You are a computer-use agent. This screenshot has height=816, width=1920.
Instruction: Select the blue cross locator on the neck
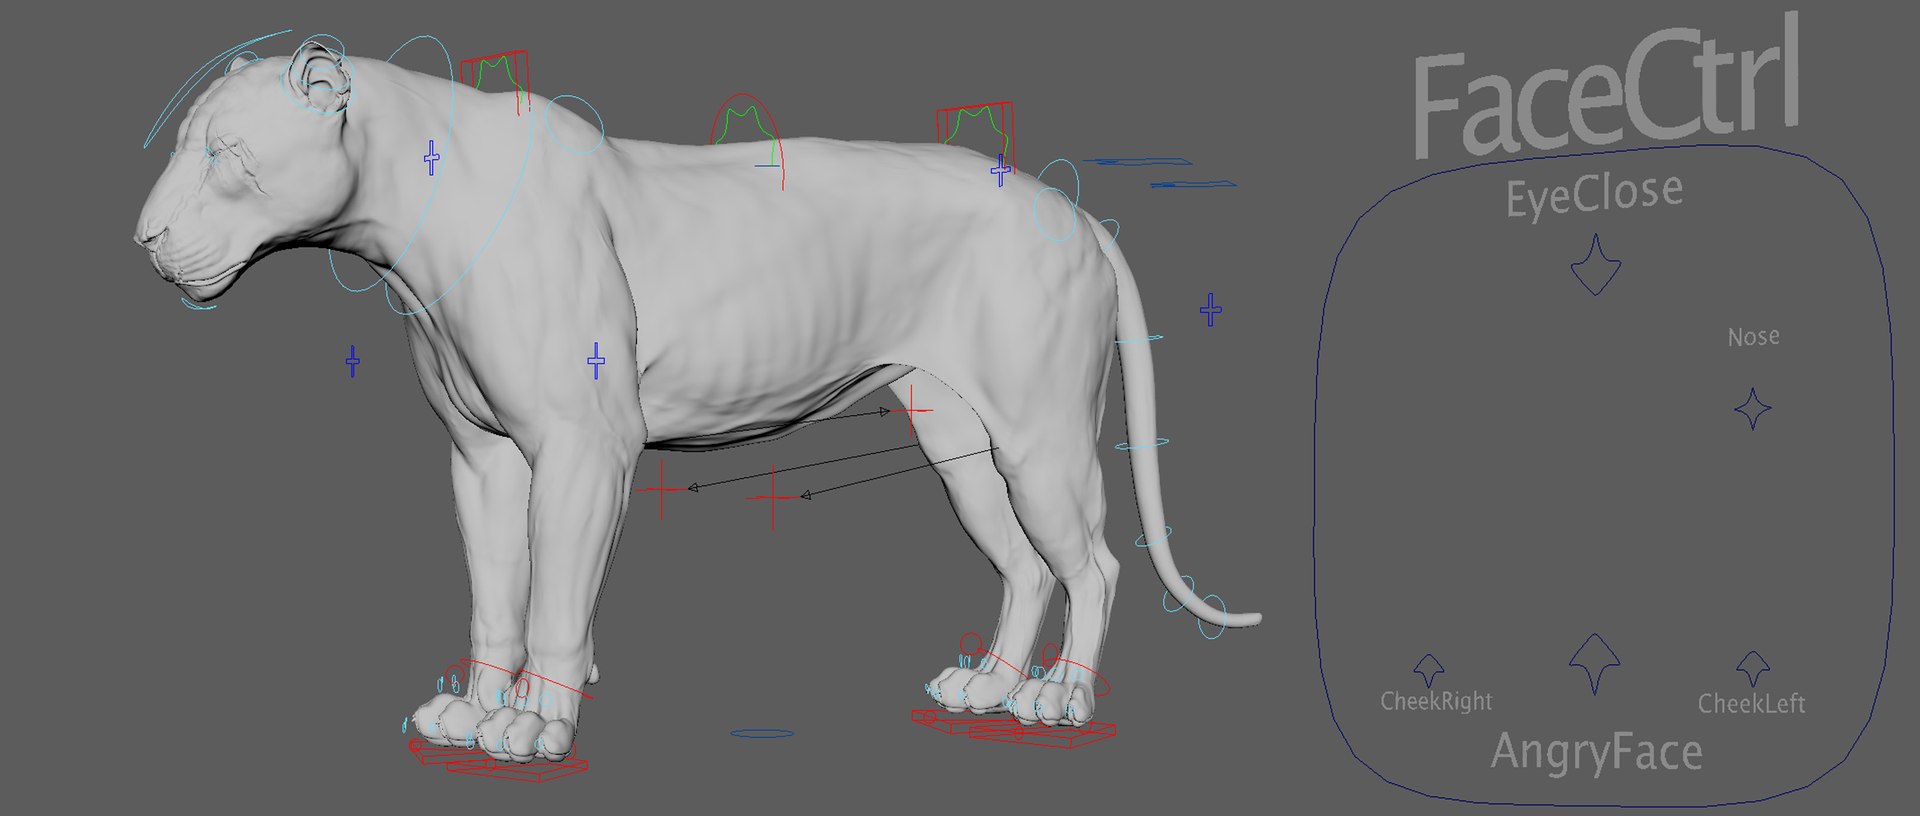point(431,158)
